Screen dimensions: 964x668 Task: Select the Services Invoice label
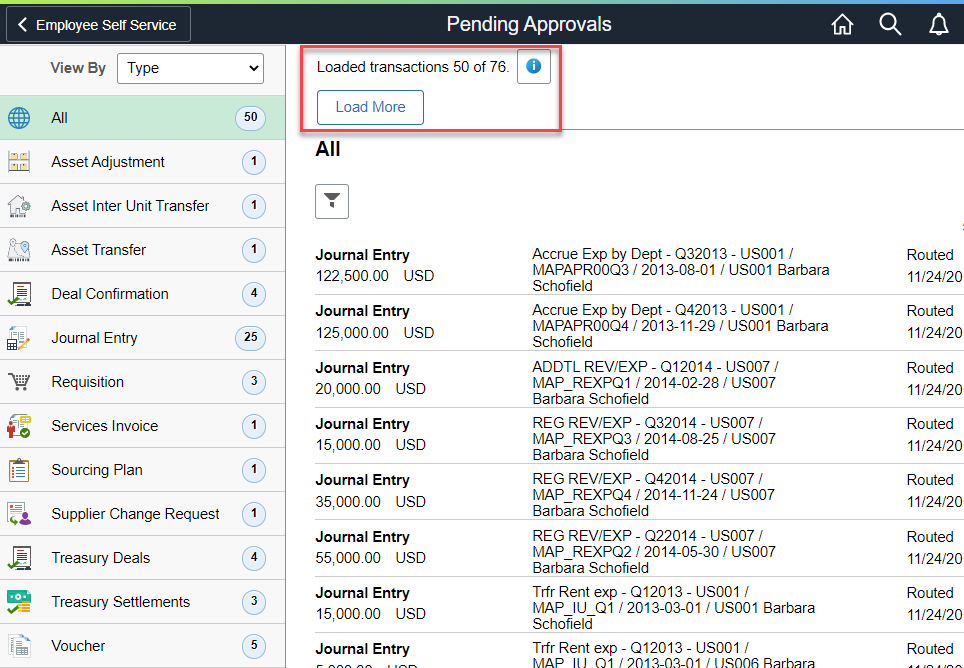105,426
